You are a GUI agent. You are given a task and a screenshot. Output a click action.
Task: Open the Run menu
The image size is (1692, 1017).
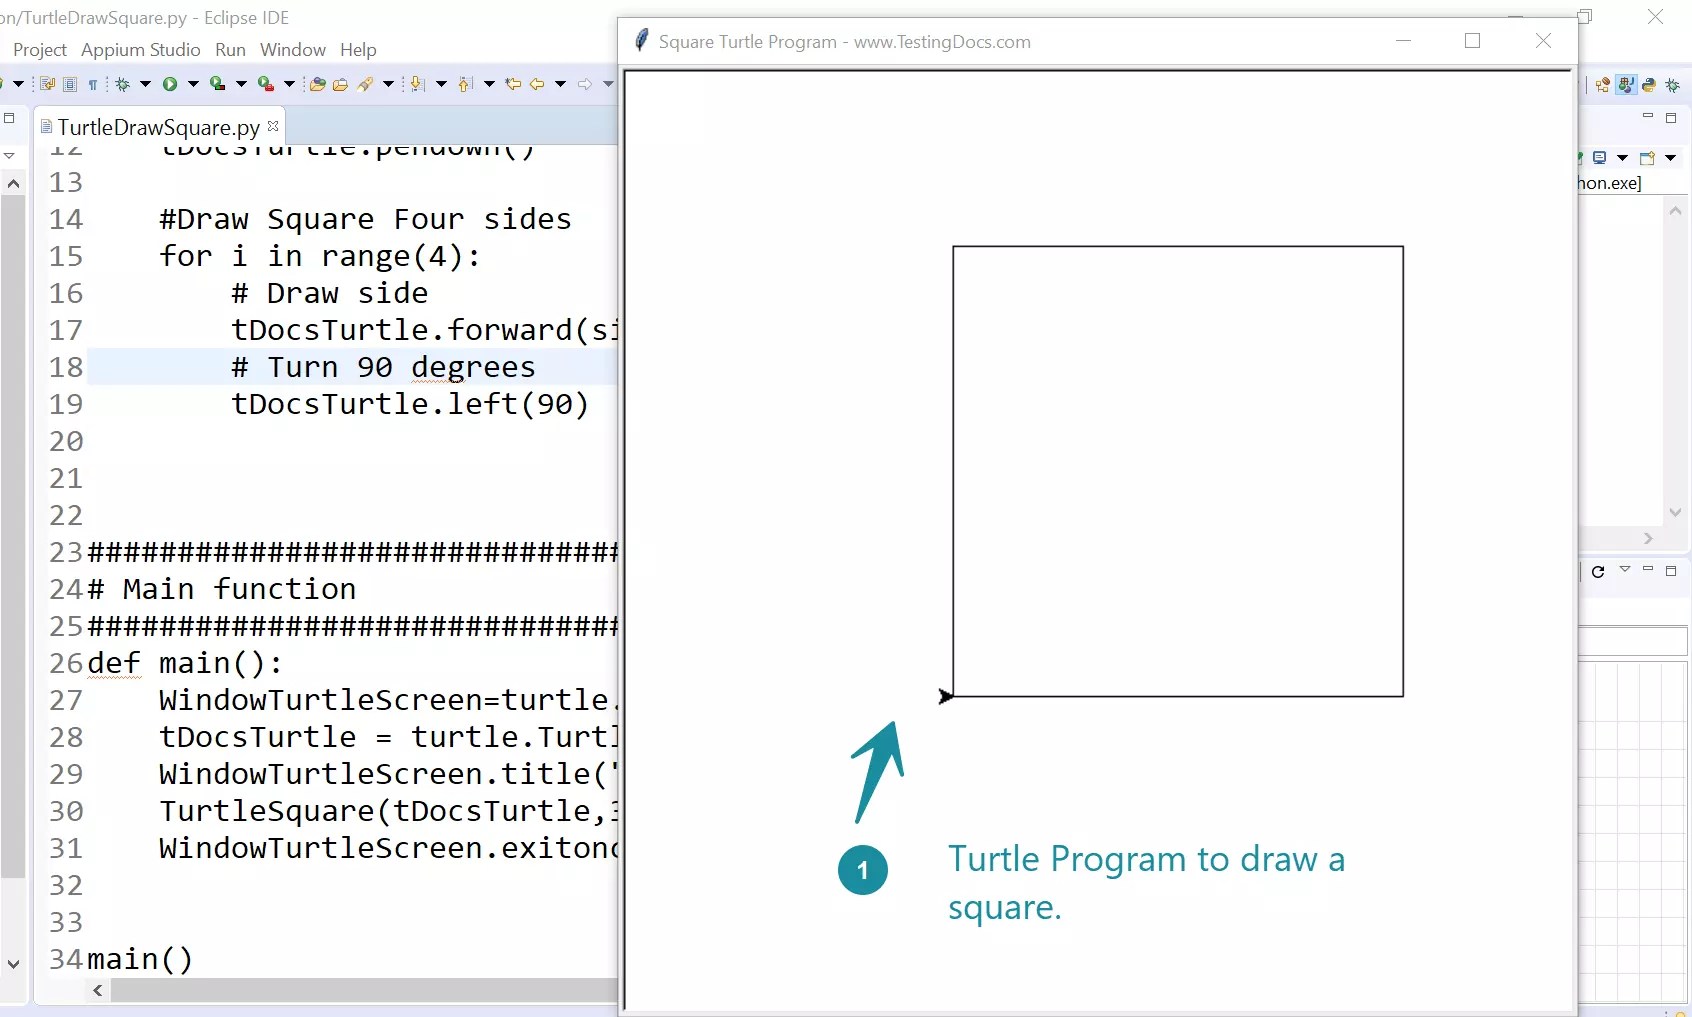(230, 49)
